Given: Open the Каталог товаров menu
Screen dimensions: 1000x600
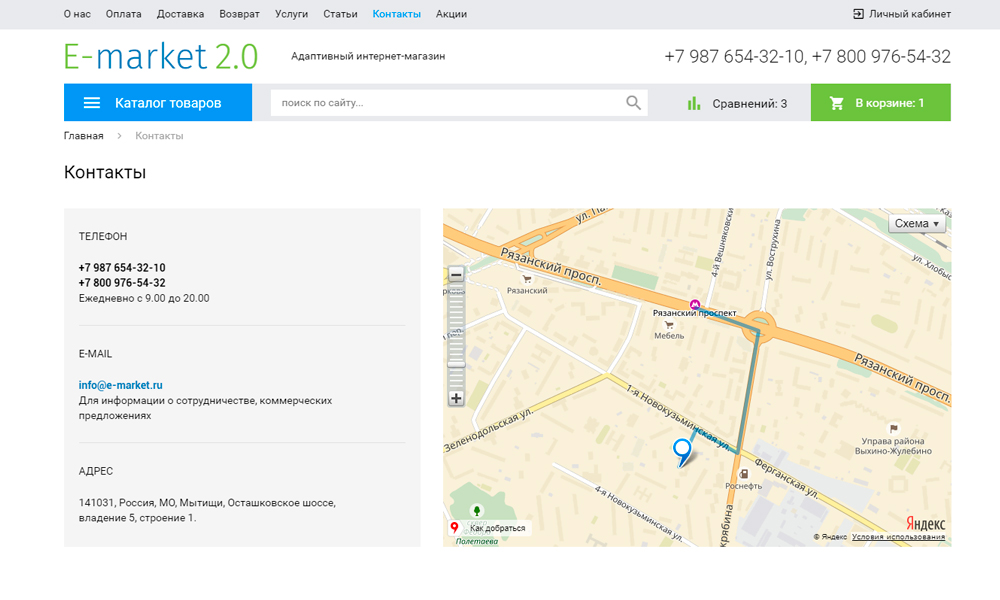Looking at the screenshot, I should [158, 103].
